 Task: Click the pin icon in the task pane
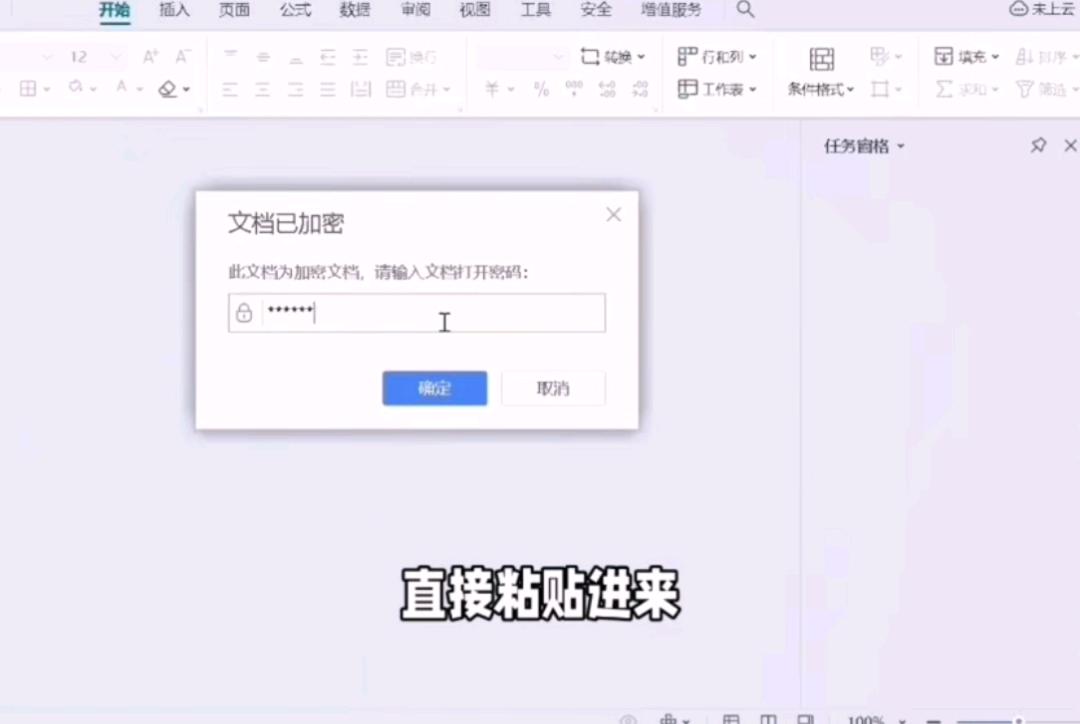click(1038, 145)
